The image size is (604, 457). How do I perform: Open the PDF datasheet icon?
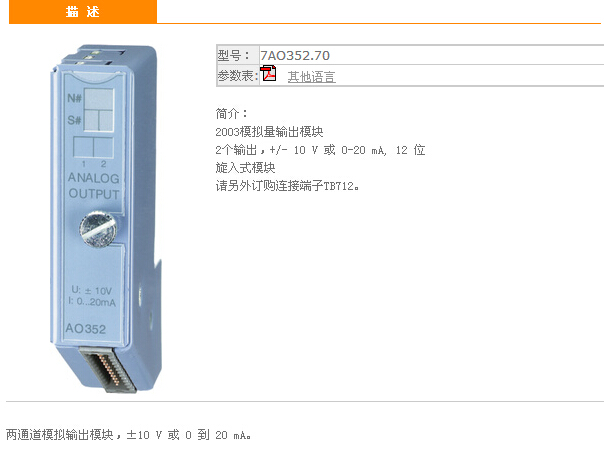tap(268, 73)
